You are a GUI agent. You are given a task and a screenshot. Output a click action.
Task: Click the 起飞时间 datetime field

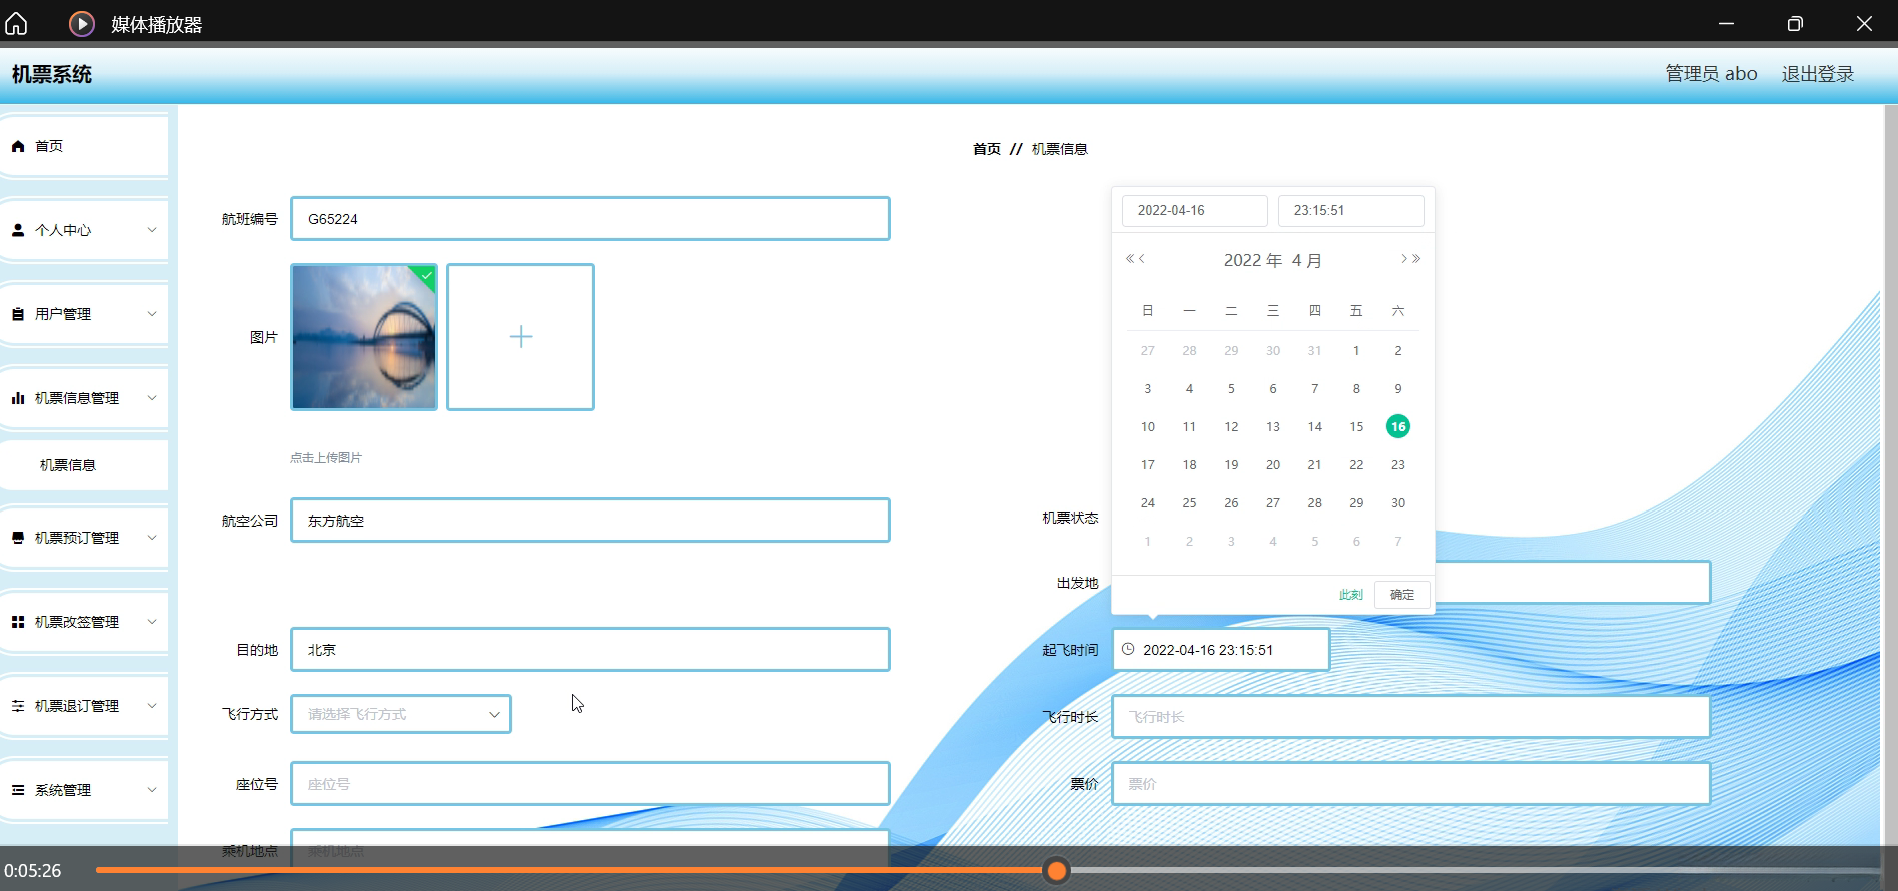point(1221,650)
